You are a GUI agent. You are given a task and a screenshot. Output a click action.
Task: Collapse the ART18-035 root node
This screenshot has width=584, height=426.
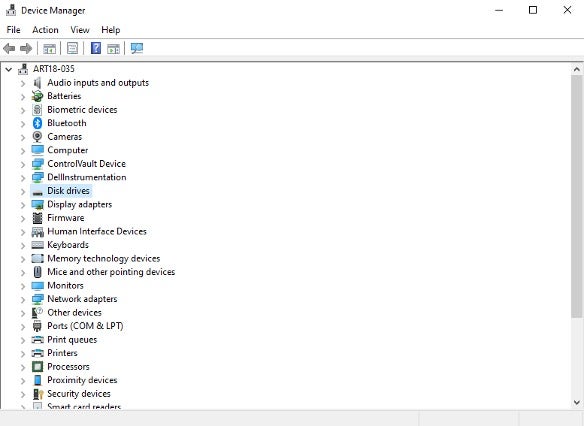pyautogui.click(x=9, y=69)
